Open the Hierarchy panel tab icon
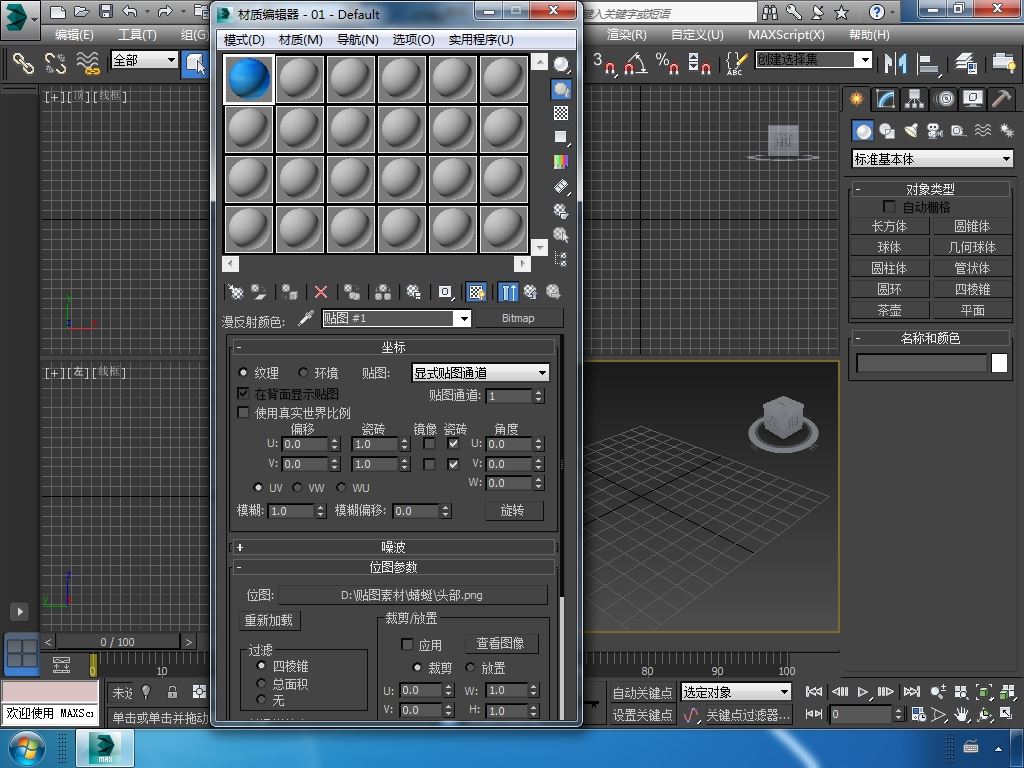The width and height of the screenshot is (1024, 768). pos(914,99)
